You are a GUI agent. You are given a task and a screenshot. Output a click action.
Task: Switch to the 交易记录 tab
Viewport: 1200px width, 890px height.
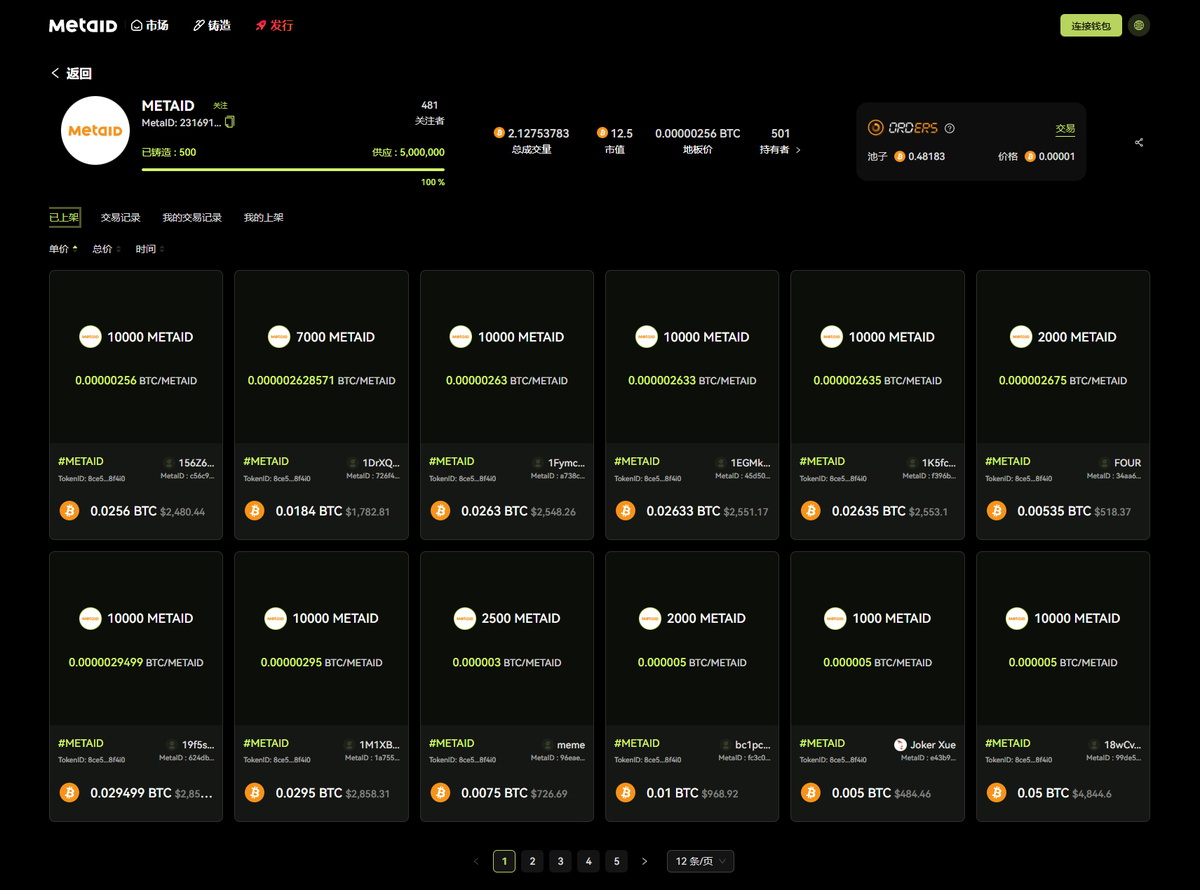click(x=120, y=217)
